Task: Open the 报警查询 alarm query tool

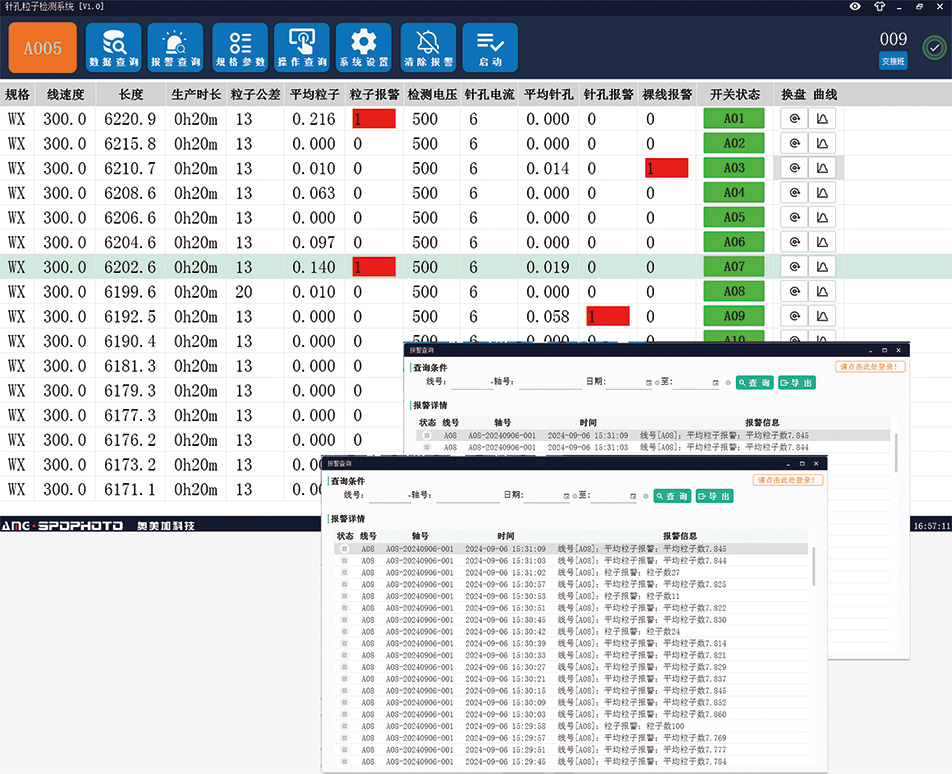Action: click(175, 47)
